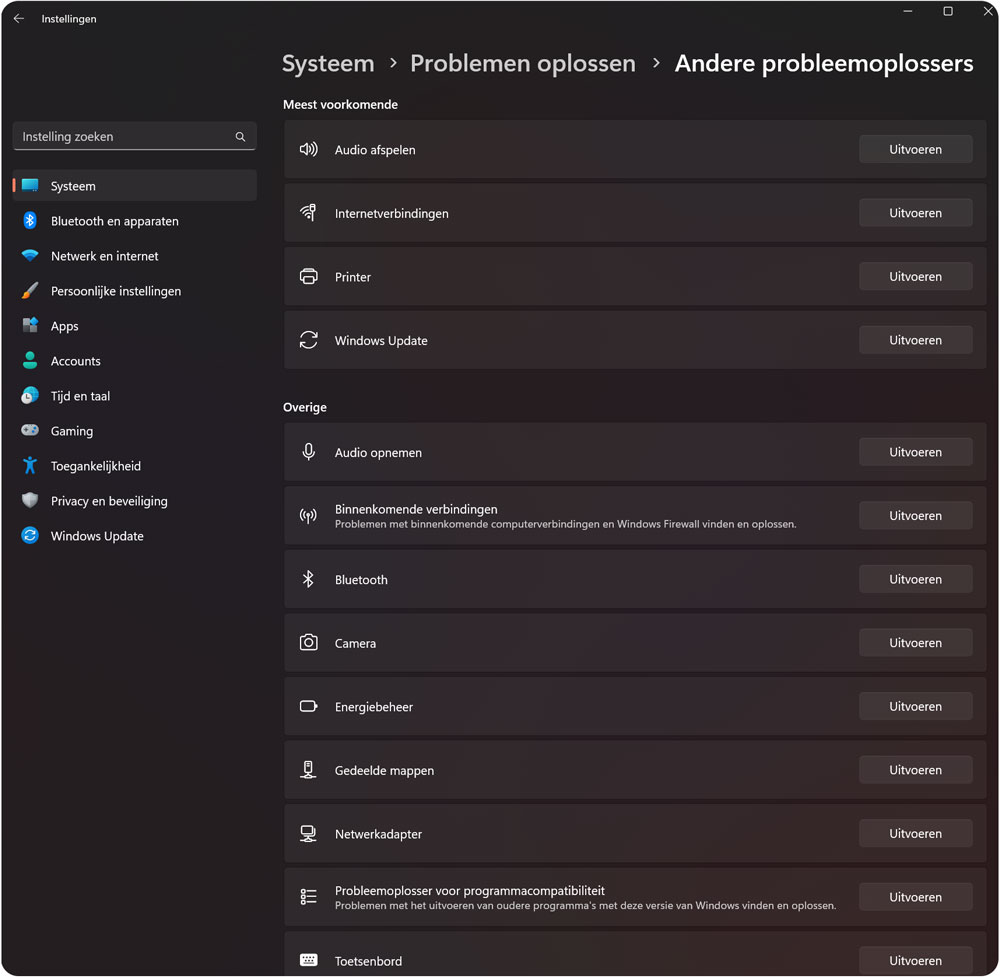Image resolution: width=1000 pixels, height=977 pixels.
Task: Navigate to Problemen oplossen breadcrumb
Action: (x=522, y=64)
